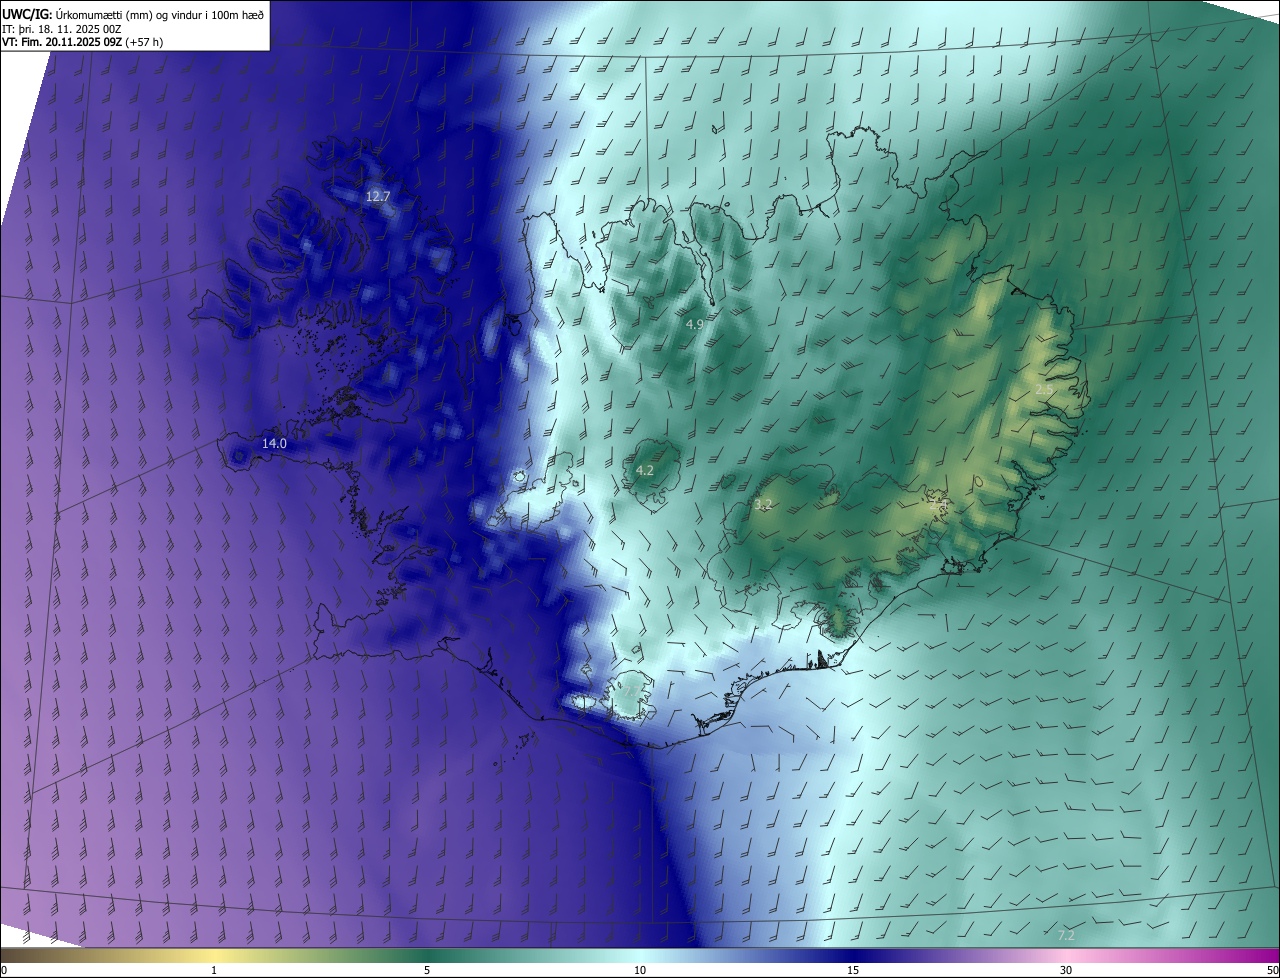
Task: Click the 2.4 value label on the map
Action: [x=938, y=507]
